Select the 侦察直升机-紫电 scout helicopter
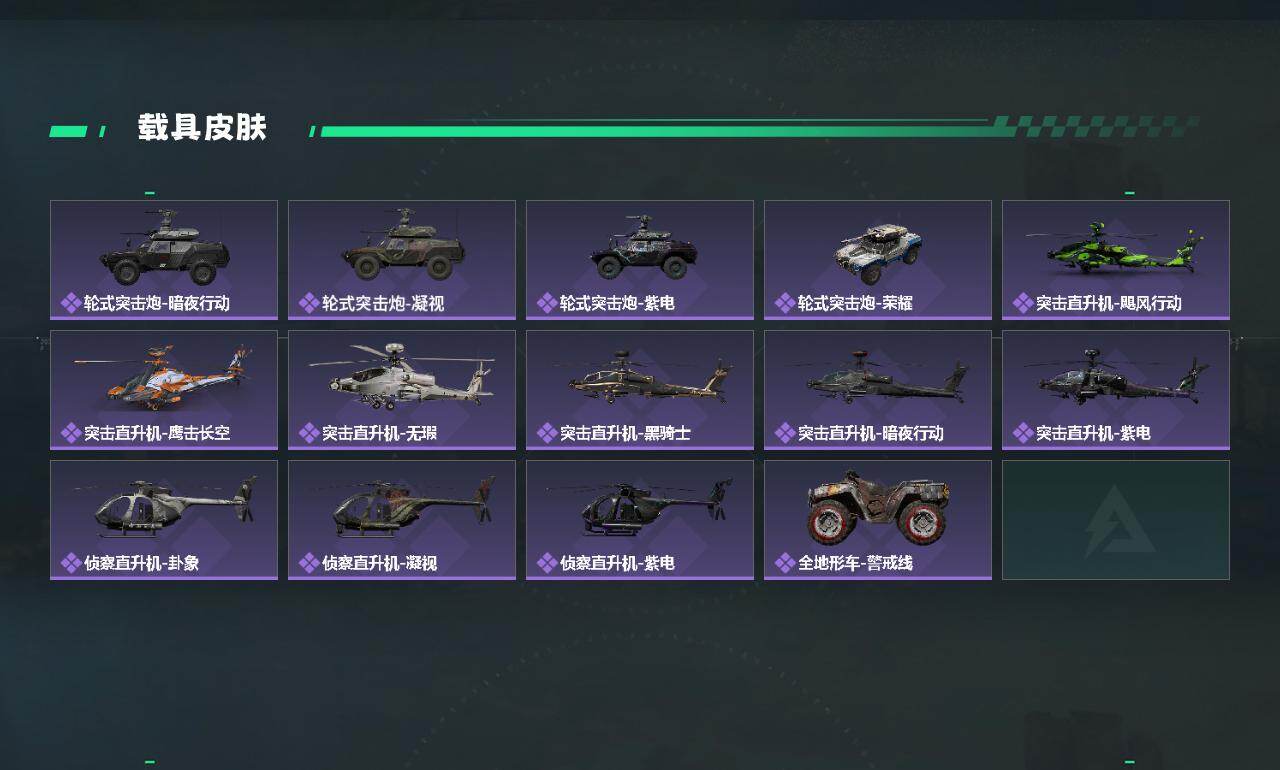The image size is (1280, 770). pyautogui.click(x=640, y=520)
